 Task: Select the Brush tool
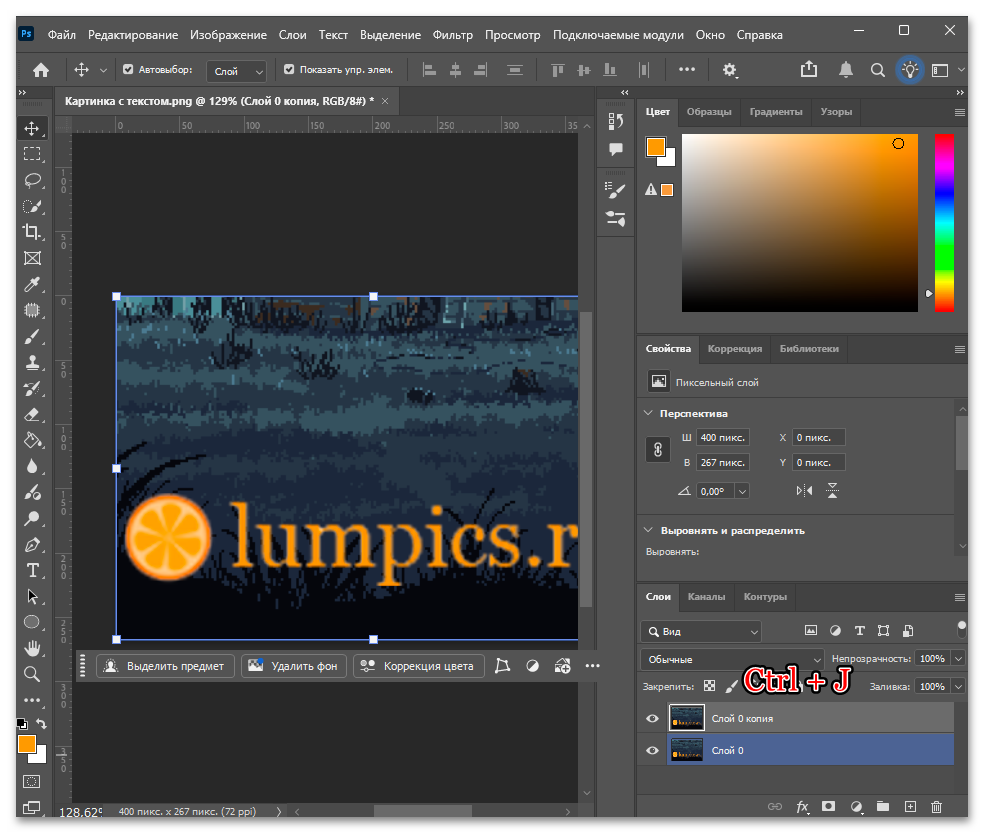click(32, 337)
